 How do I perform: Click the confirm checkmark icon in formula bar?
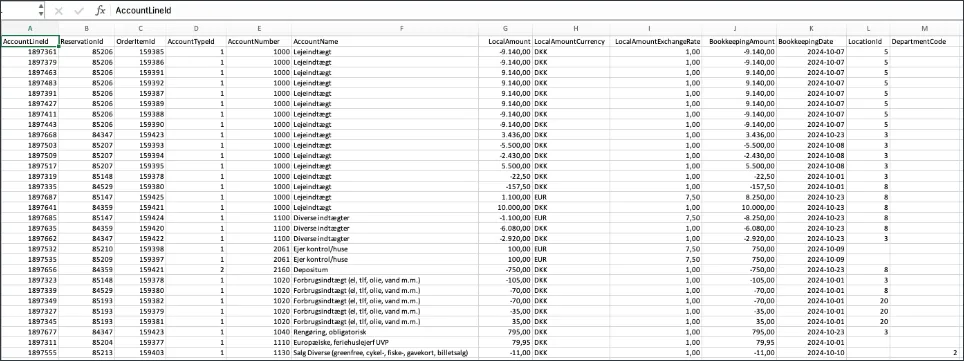(x=79, y=11)
